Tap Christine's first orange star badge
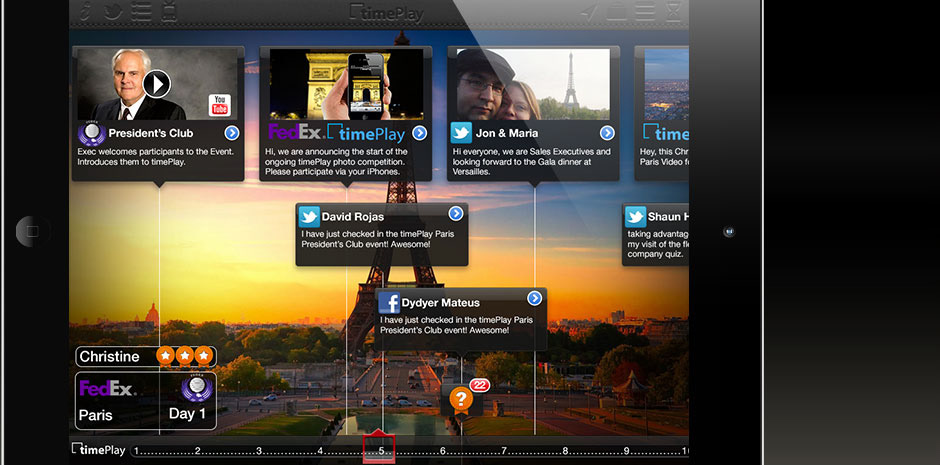The height and width of the screenshot is (465, 940). [165, 355]
